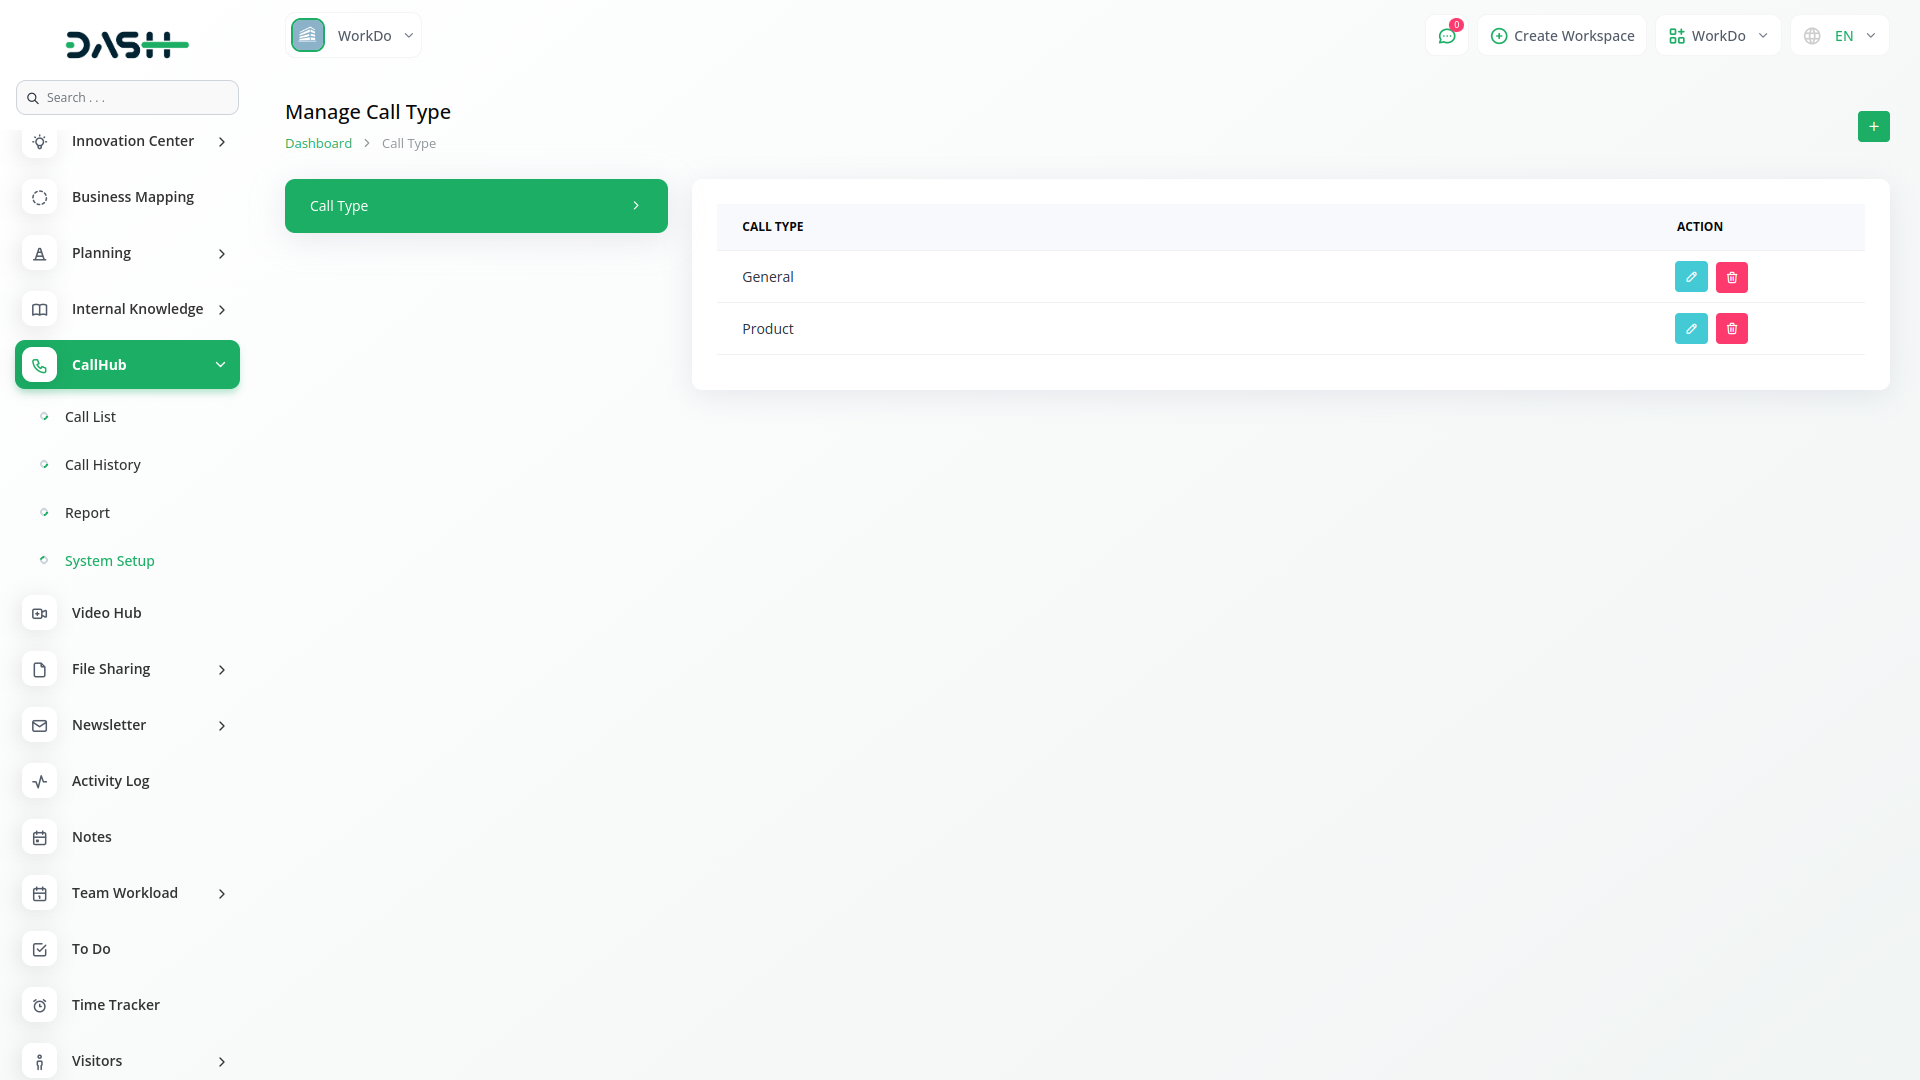Expand the Internal Knowledge submenu arrow

[x=222, y=310]
